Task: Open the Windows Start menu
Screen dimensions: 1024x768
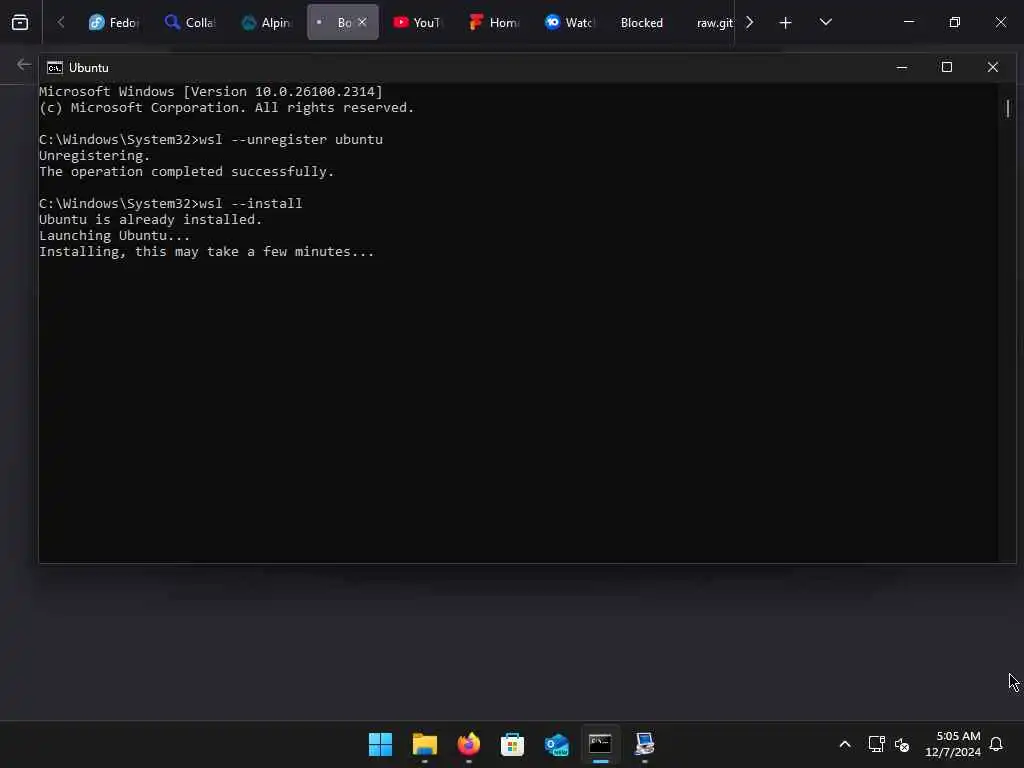Action: (x=380, y=744)
